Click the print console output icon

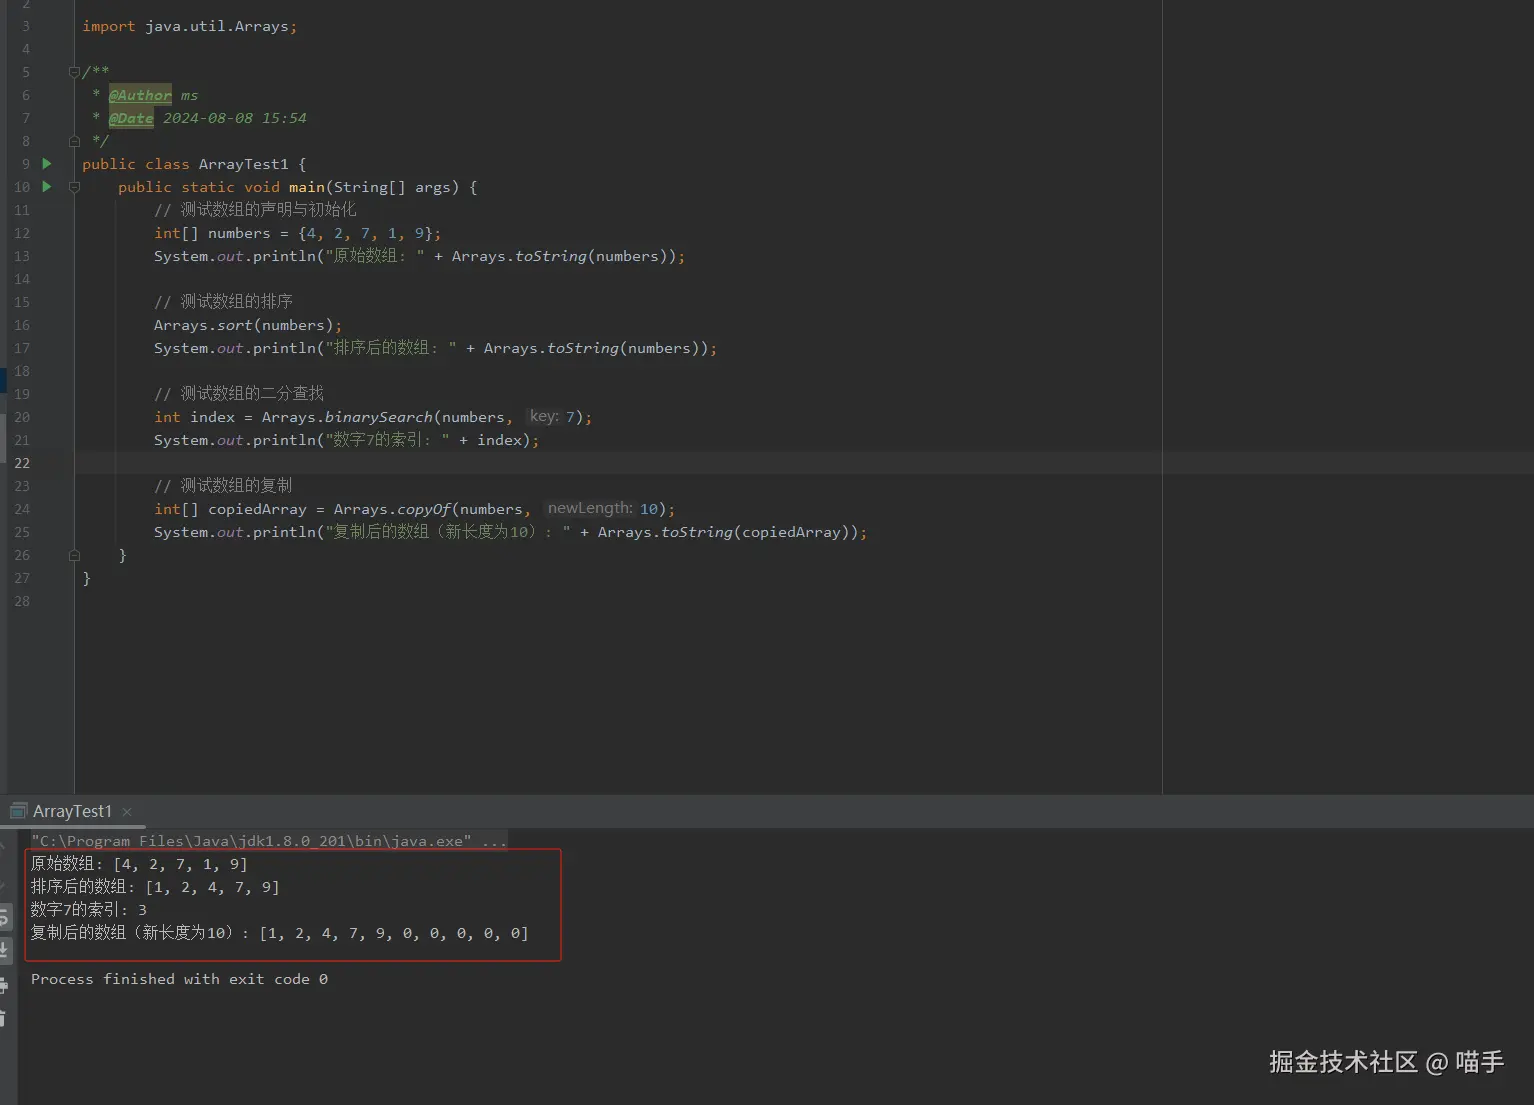pyautogui.click(x=4, y=986)
